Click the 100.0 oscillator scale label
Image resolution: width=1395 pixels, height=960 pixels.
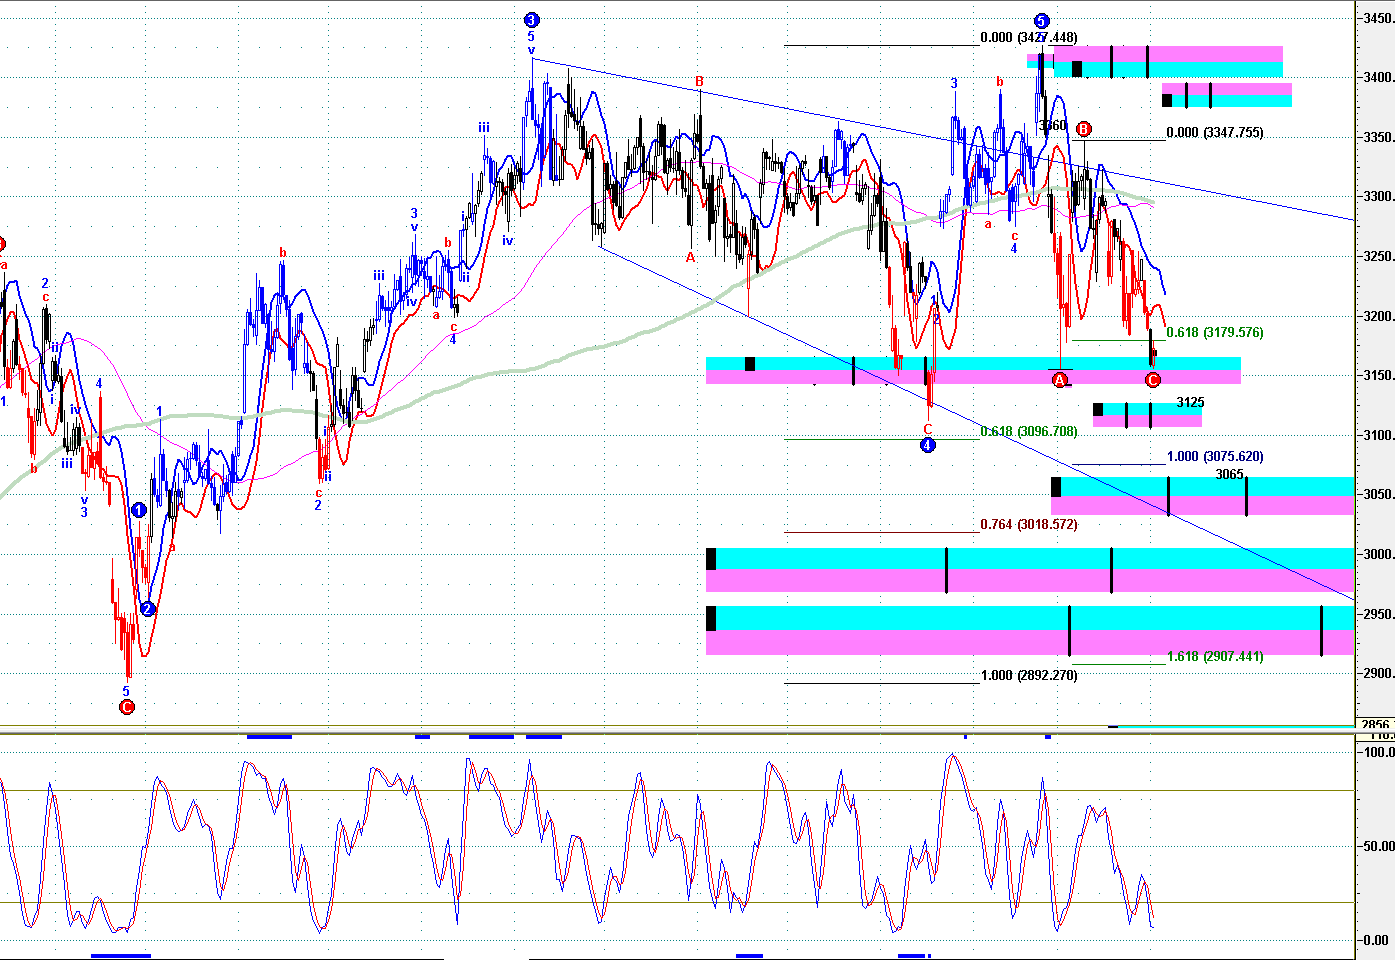click(1379, 752)
